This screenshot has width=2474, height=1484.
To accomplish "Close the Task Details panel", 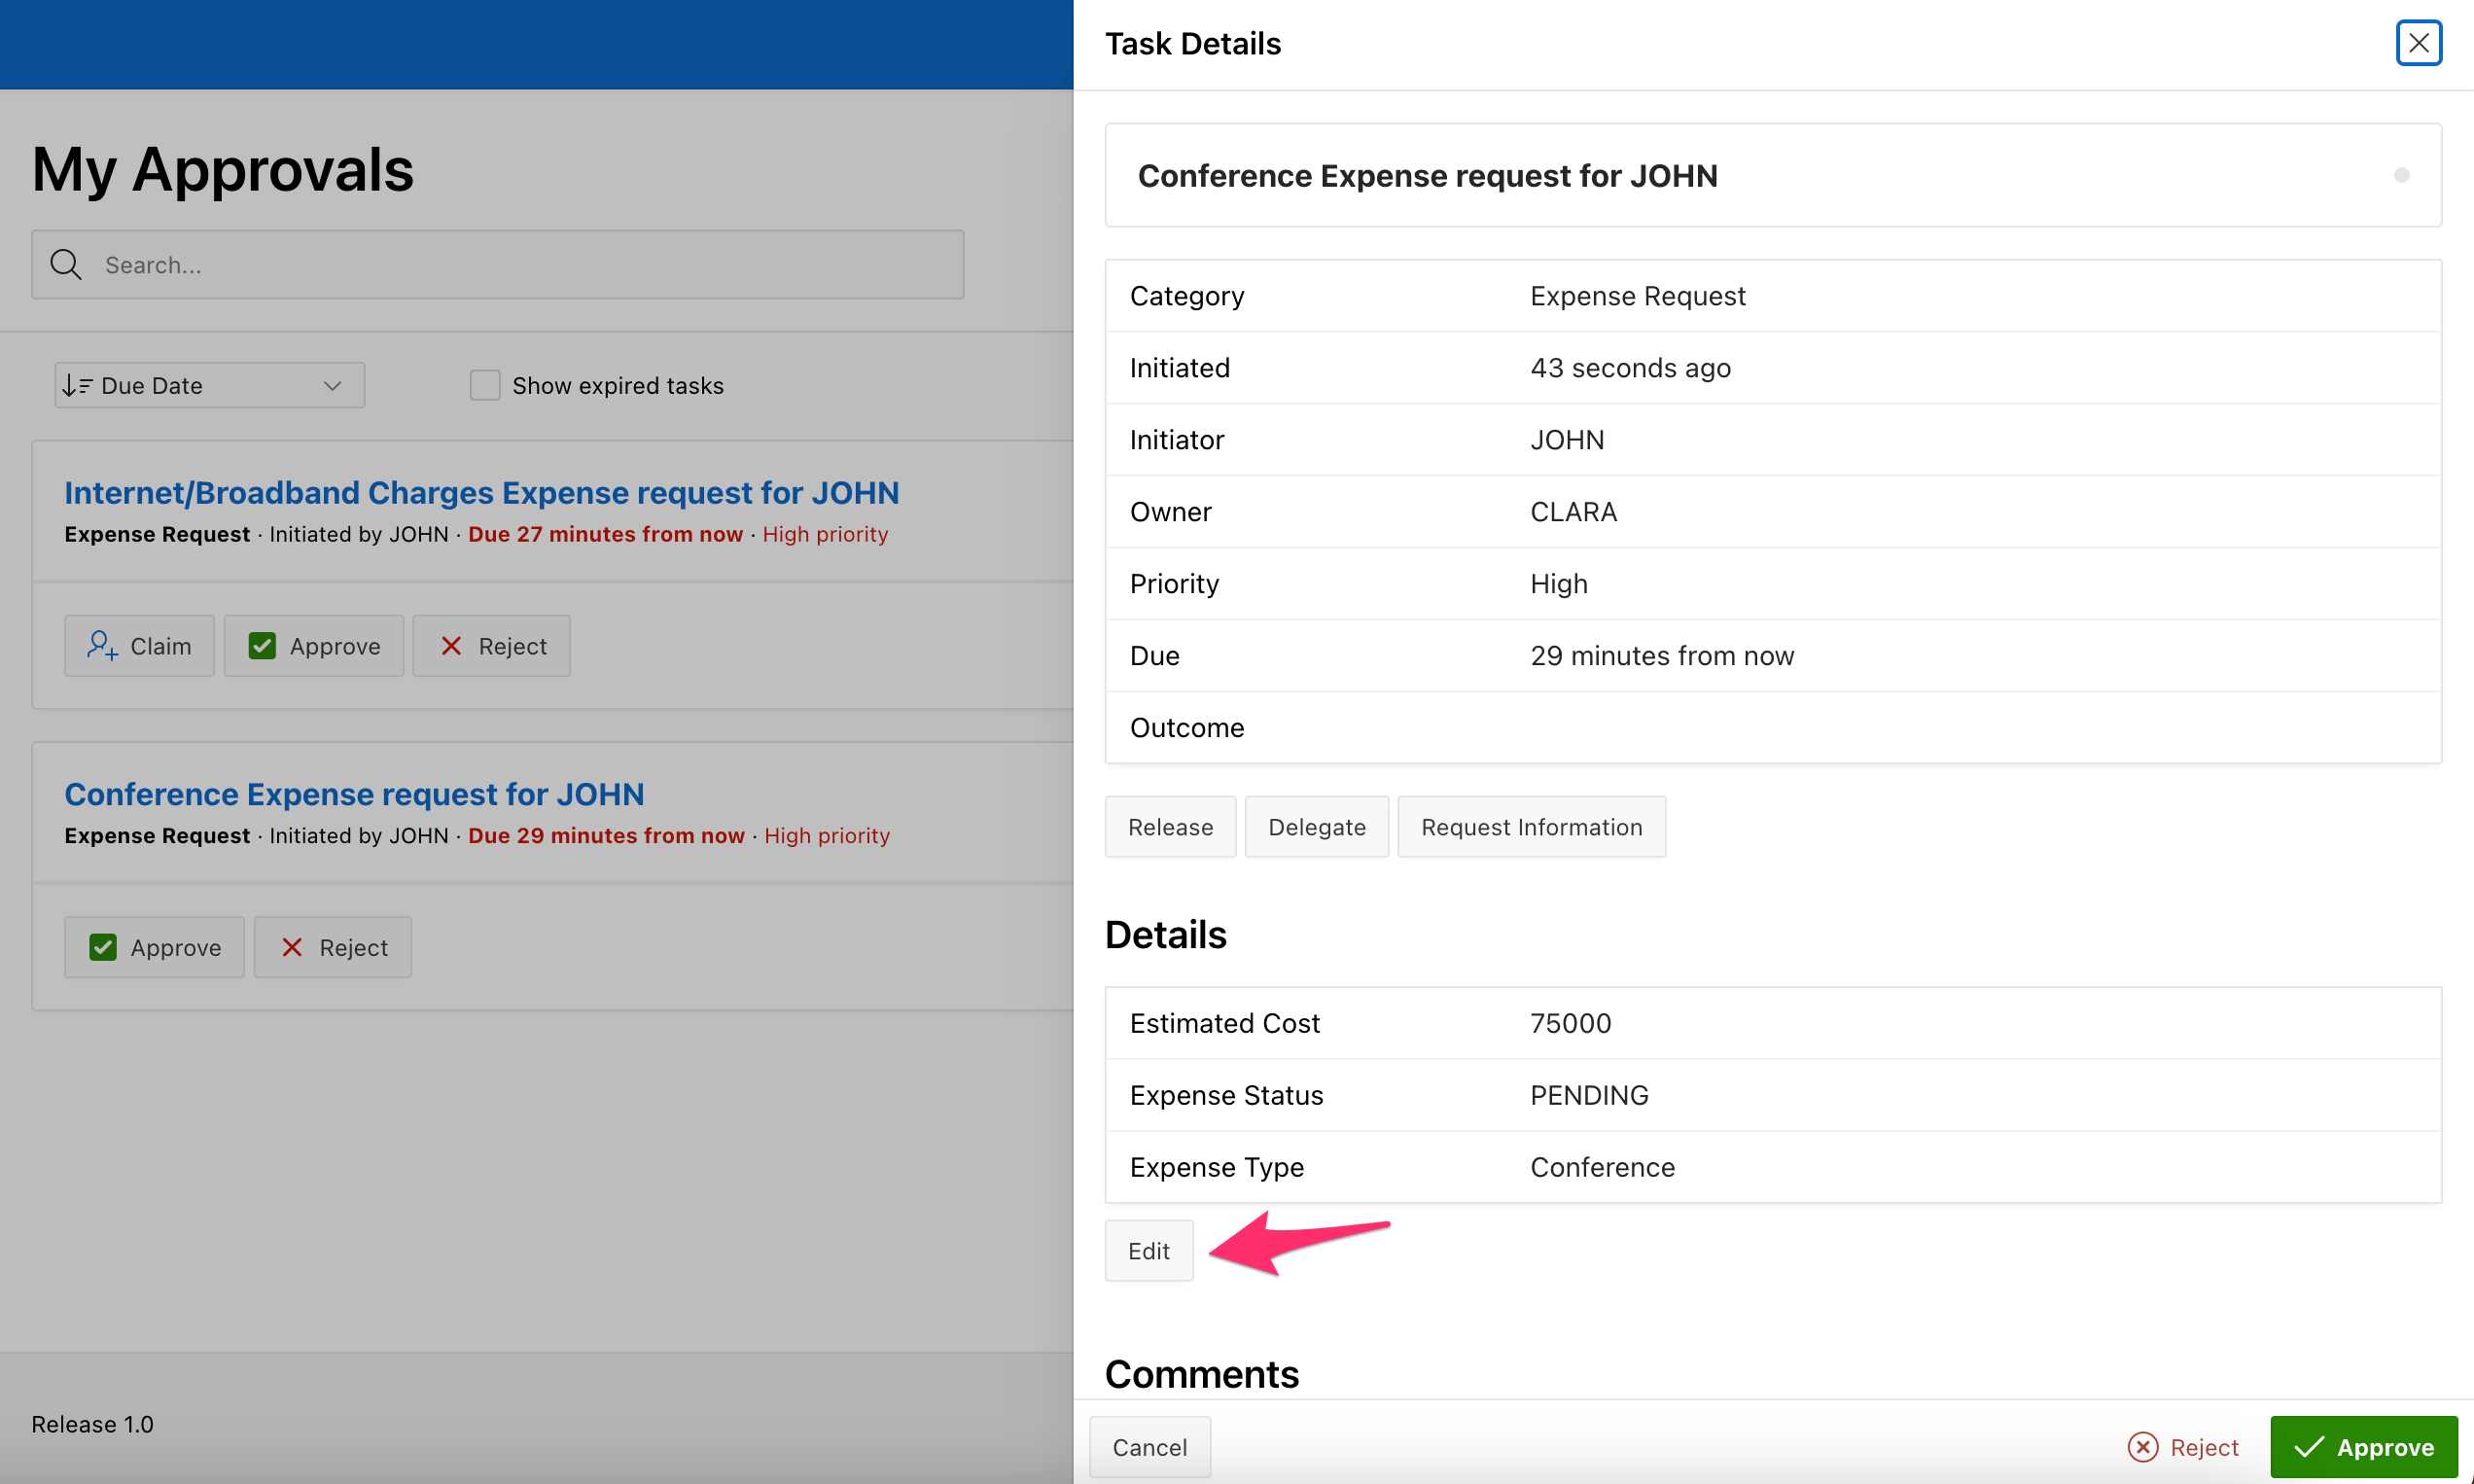I will tap(2418, 43).
